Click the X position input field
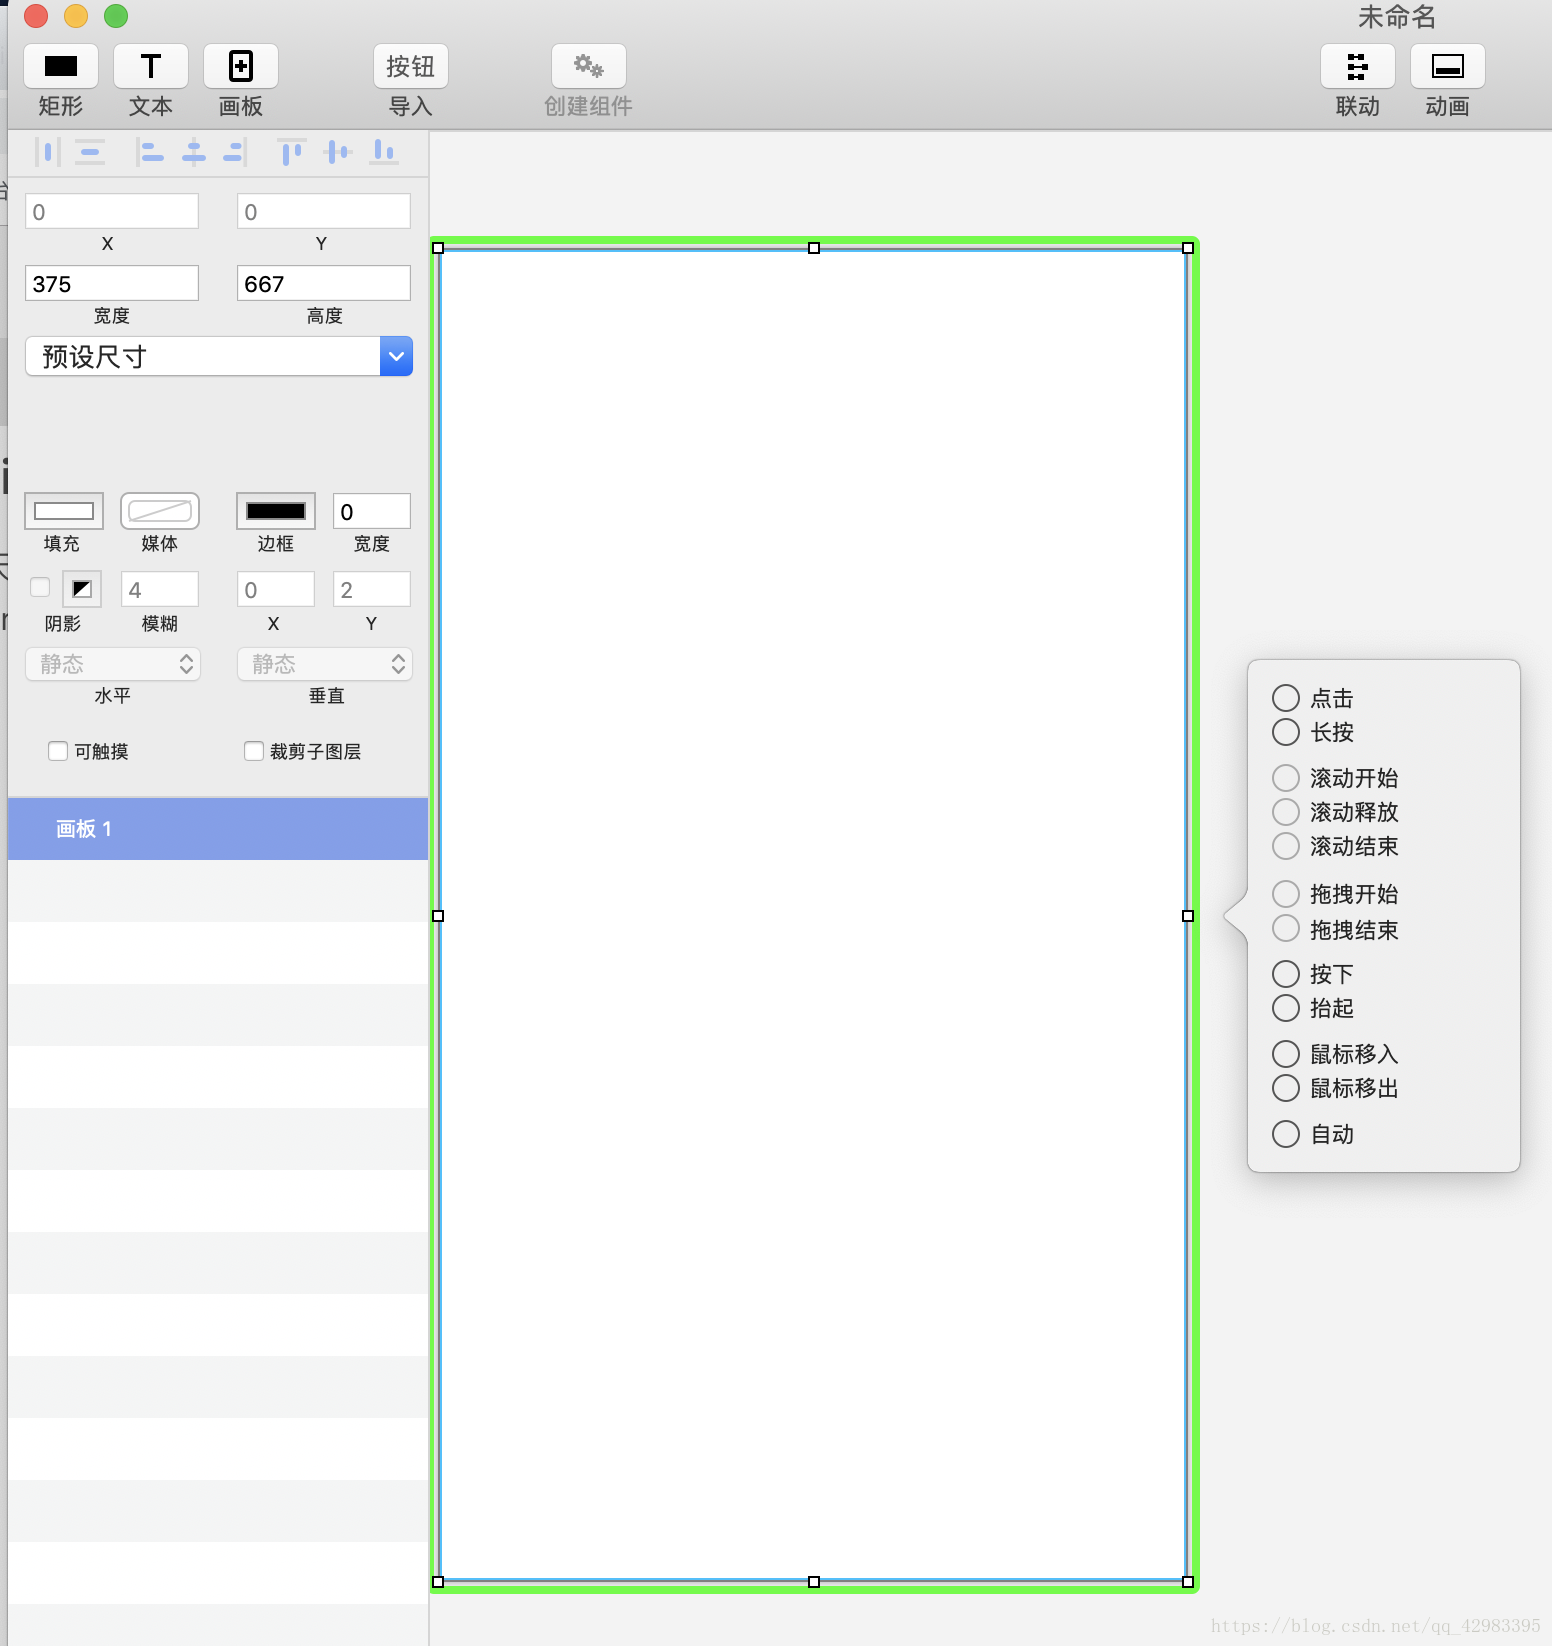The width and height of the screenshot is (1552, 1646). [112, 211]
